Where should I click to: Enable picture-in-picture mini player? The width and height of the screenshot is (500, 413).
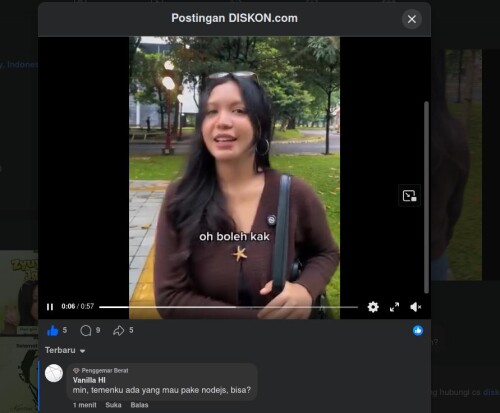410,196
